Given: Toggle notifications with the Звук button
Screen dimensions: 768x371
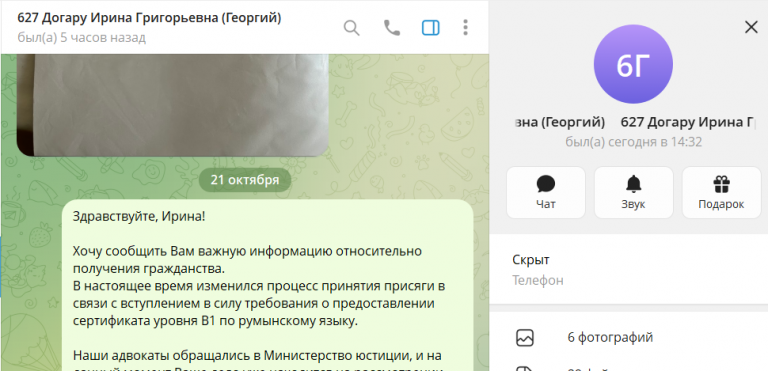Looking at the screenshot, I should click(x=633, y=193).
